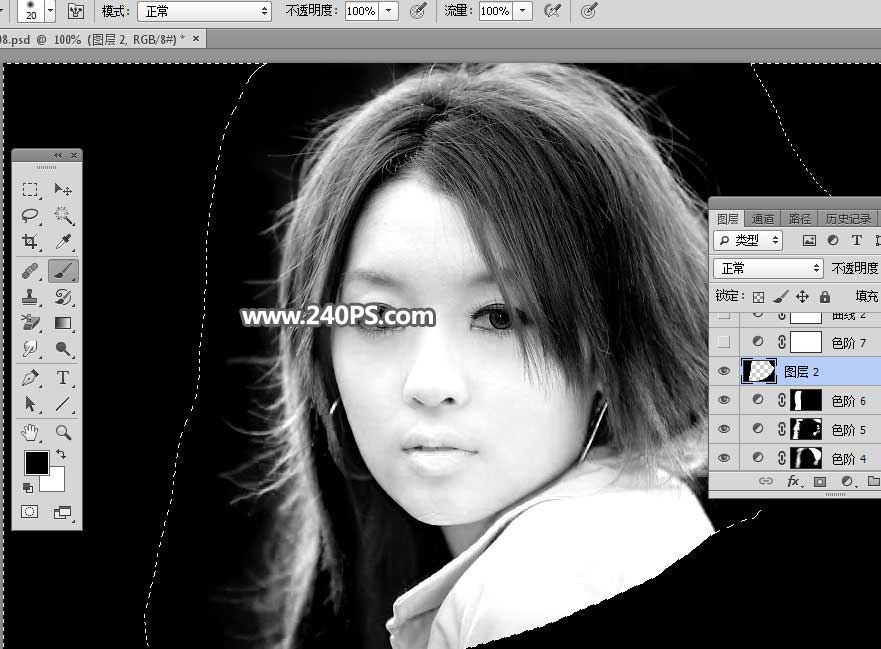The image size is (881, 649).
Task: Select the Gradient tool
Action: 63,323
